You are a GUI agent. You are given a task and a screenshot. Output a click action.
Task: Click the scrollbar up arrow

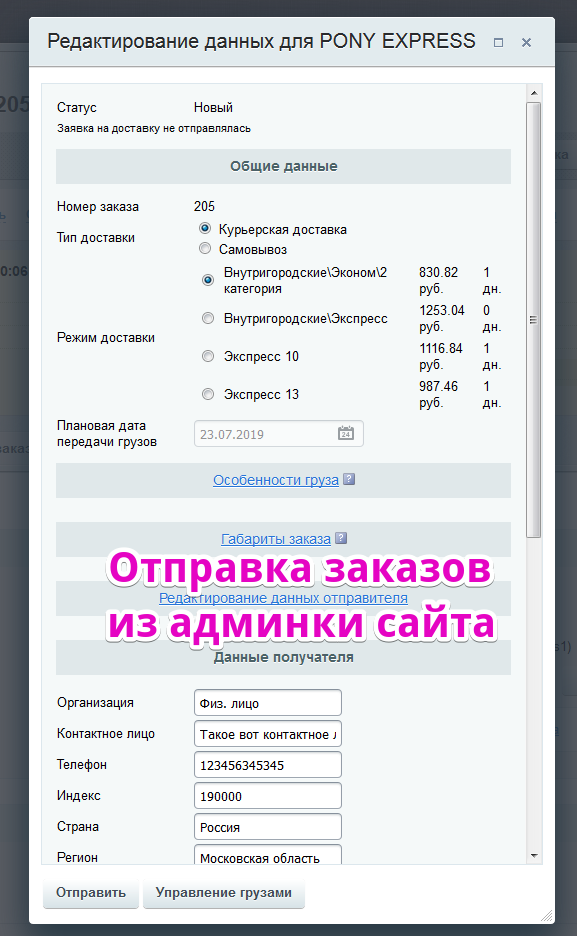[534, 93]
